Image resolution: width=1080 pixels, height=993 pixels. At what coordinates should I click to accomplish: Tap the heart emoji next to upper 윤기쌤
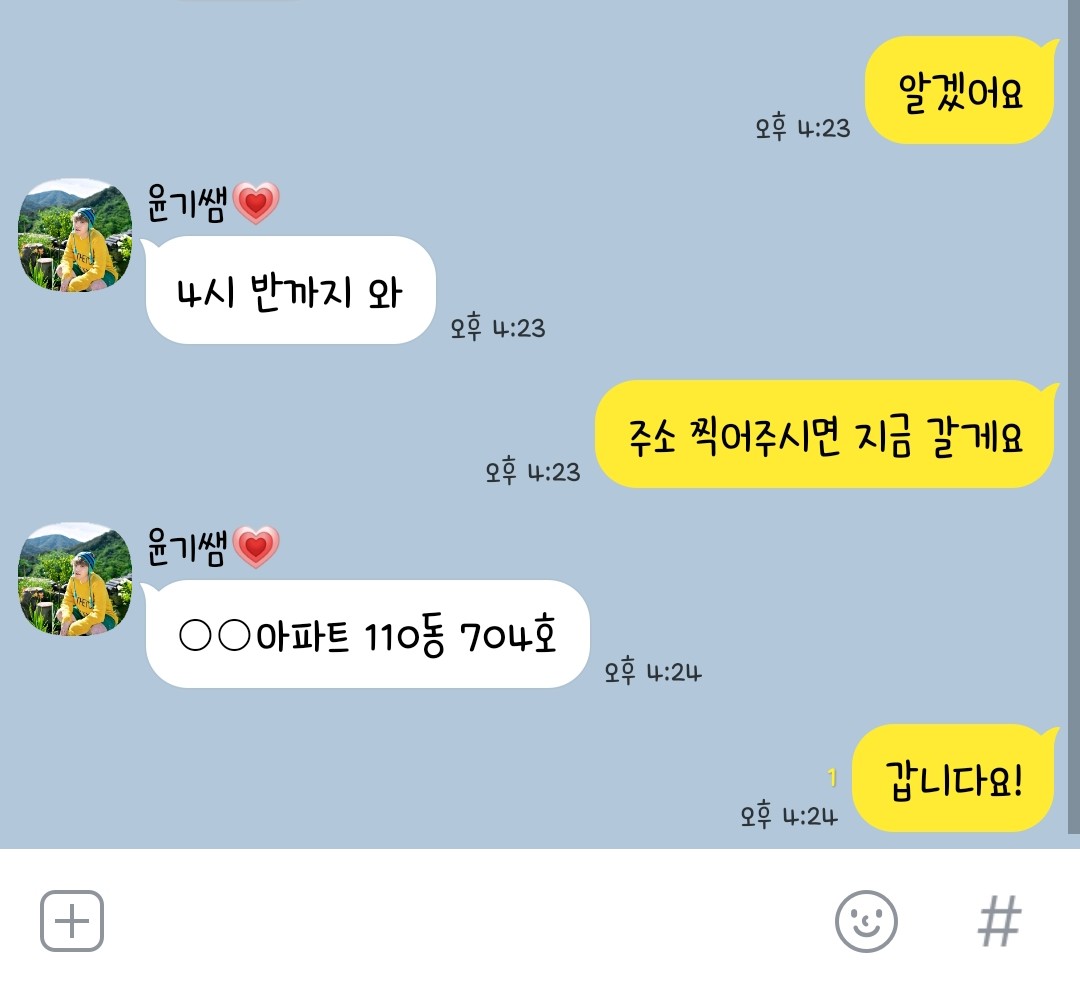click(256, 203)
